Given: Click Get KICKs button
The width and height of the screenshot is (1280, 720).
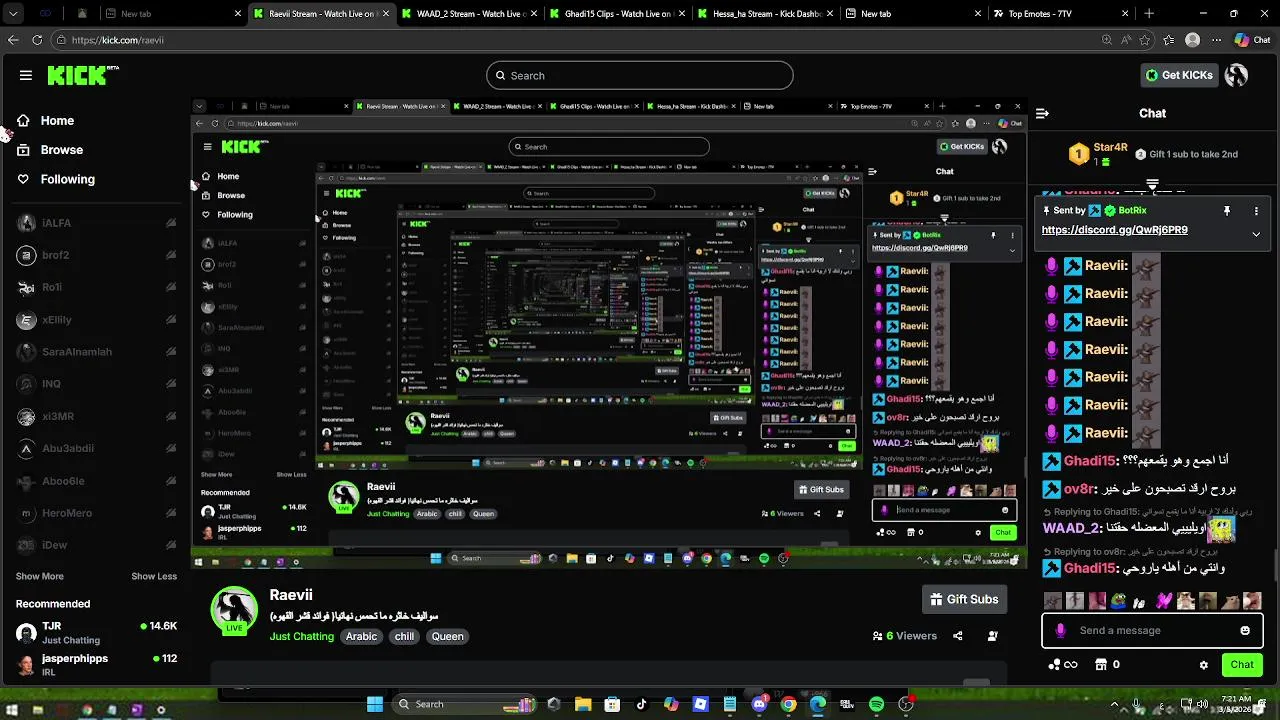Looking at the screenshot, I should [x=1179, y=75].
